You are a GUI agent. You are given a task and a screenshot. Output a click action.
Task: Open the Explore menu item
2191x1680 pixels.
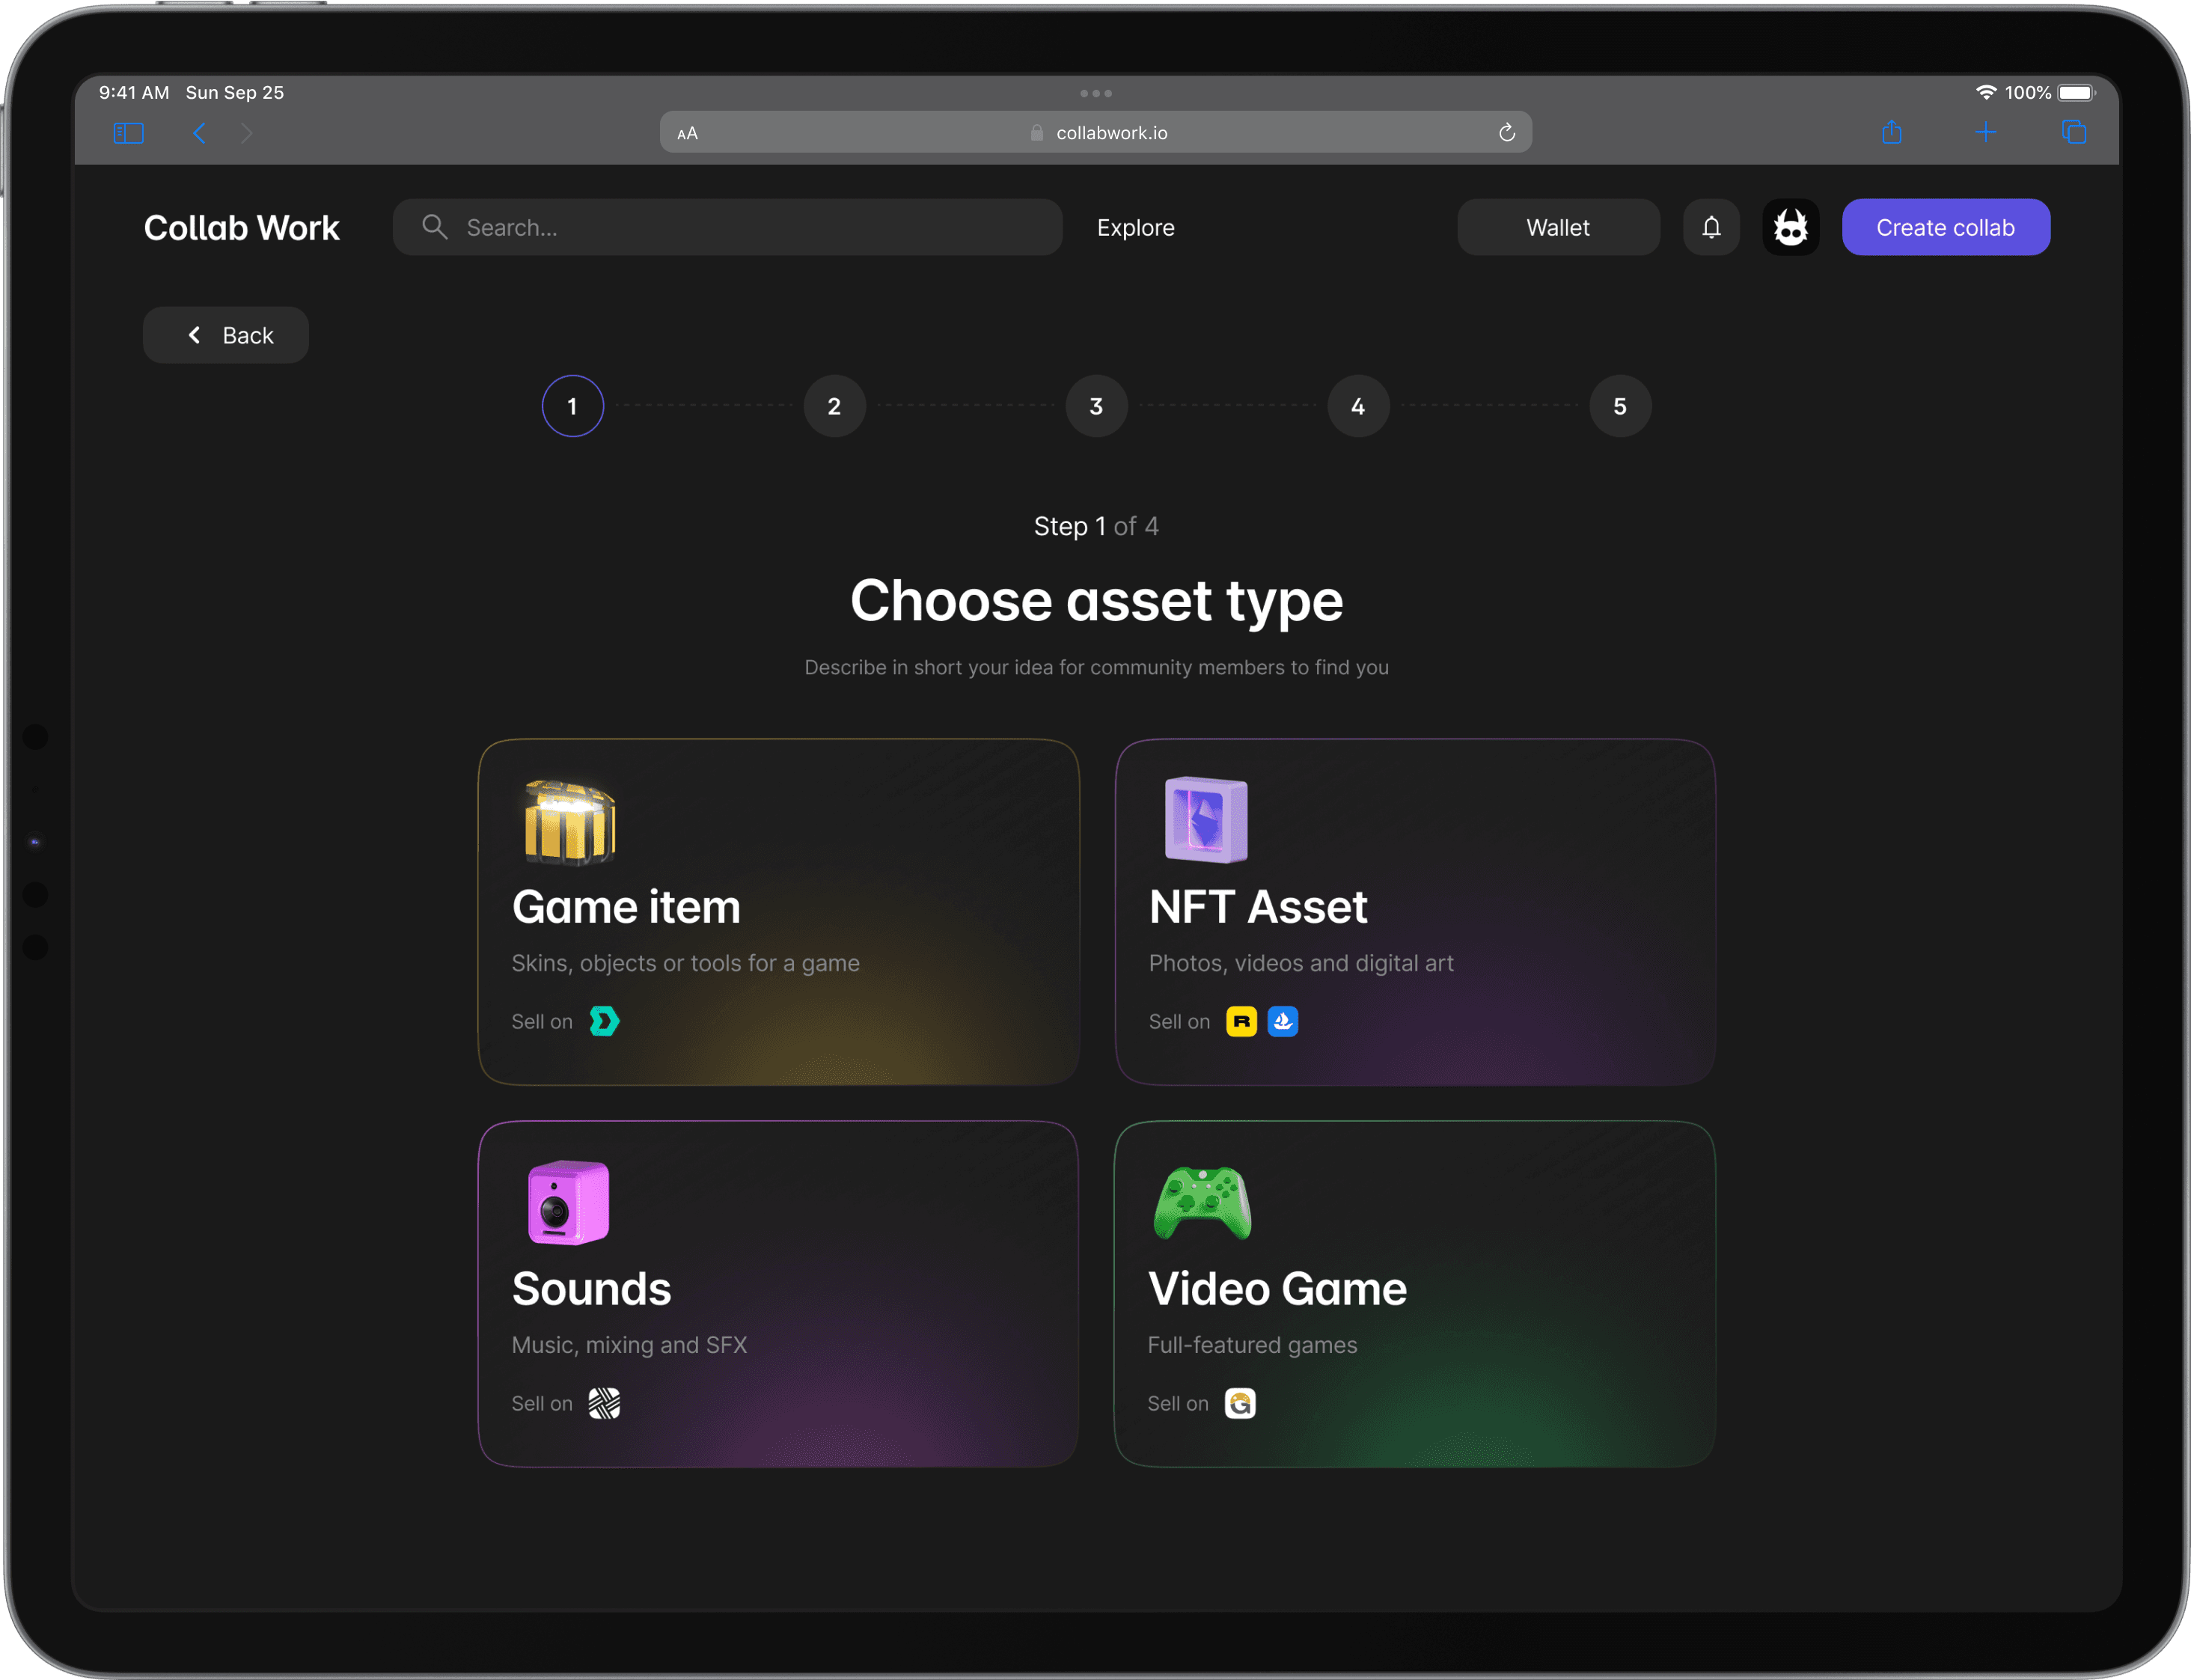point(1135,227)
